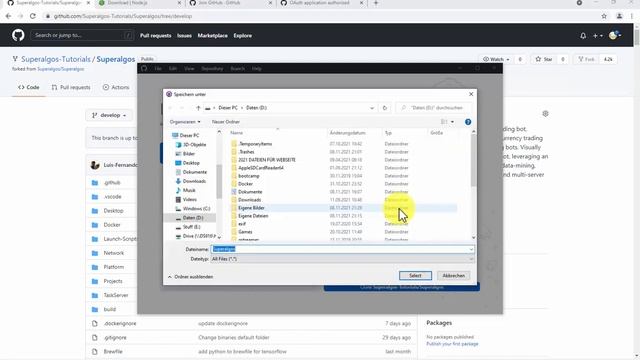Open the Superalgos-Tutorials owner link
640x360 pixels.
[56, 60]
